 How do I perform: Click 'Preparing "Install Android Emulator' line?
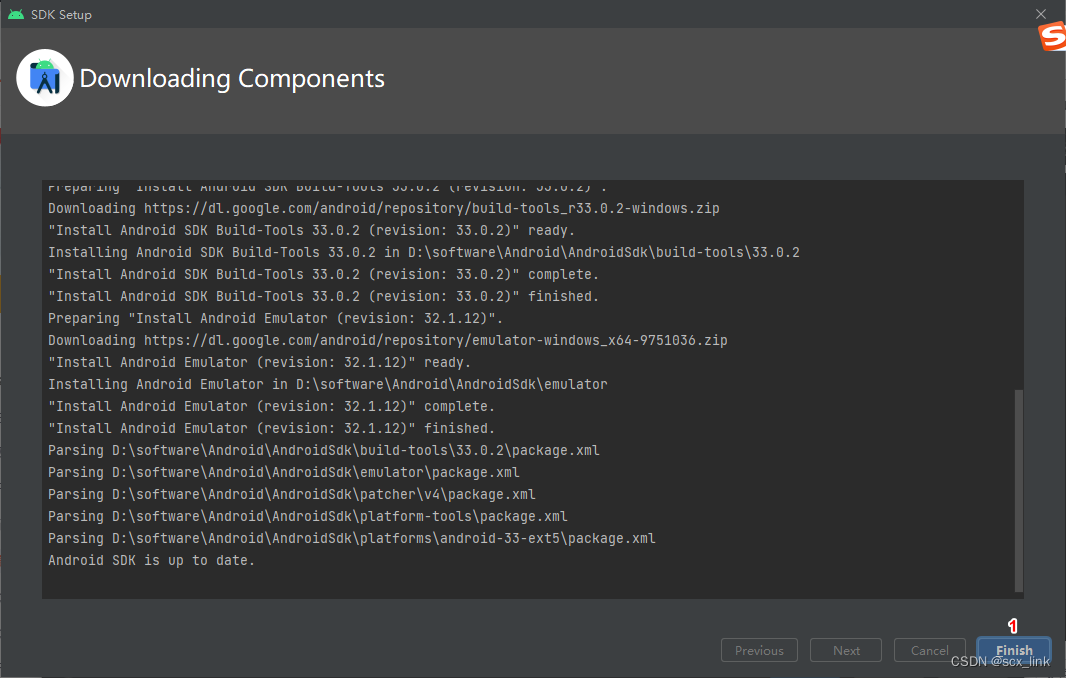pos(275,318)
